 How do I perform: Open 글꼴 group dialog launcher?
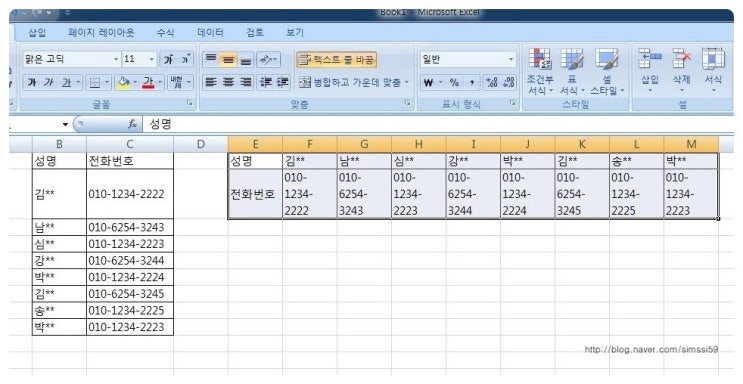pos(190,102)
